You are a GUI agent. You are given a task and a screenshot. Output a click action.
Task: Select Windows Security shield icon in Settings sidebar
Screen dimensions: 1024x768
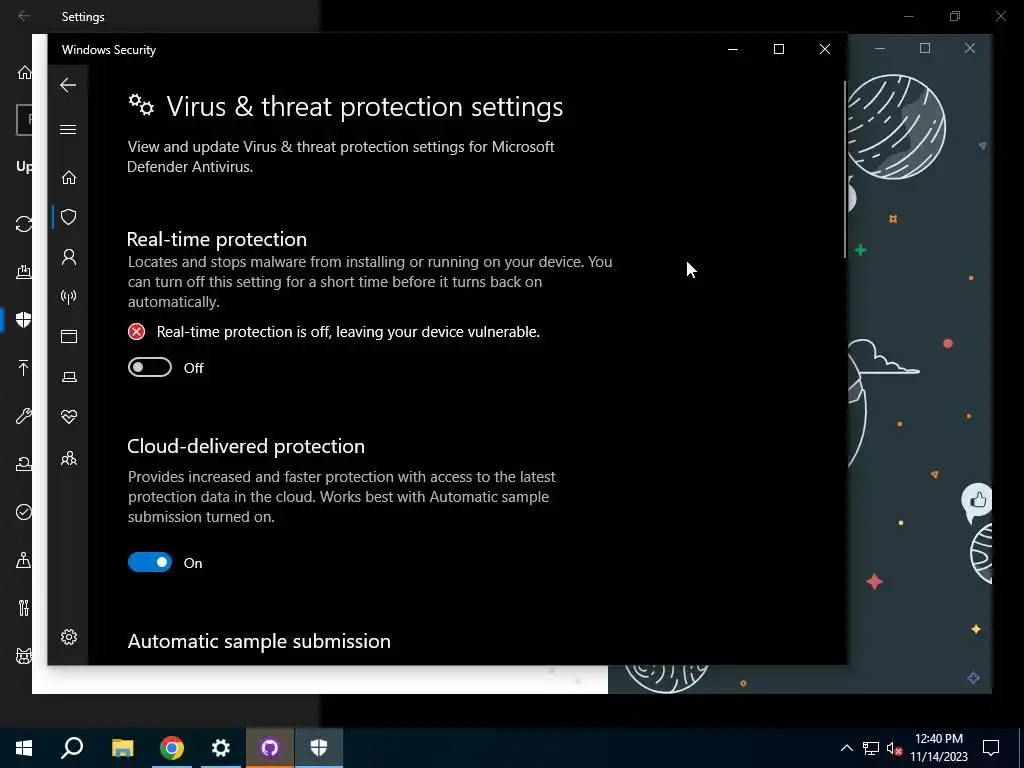(x=24, y=320)
